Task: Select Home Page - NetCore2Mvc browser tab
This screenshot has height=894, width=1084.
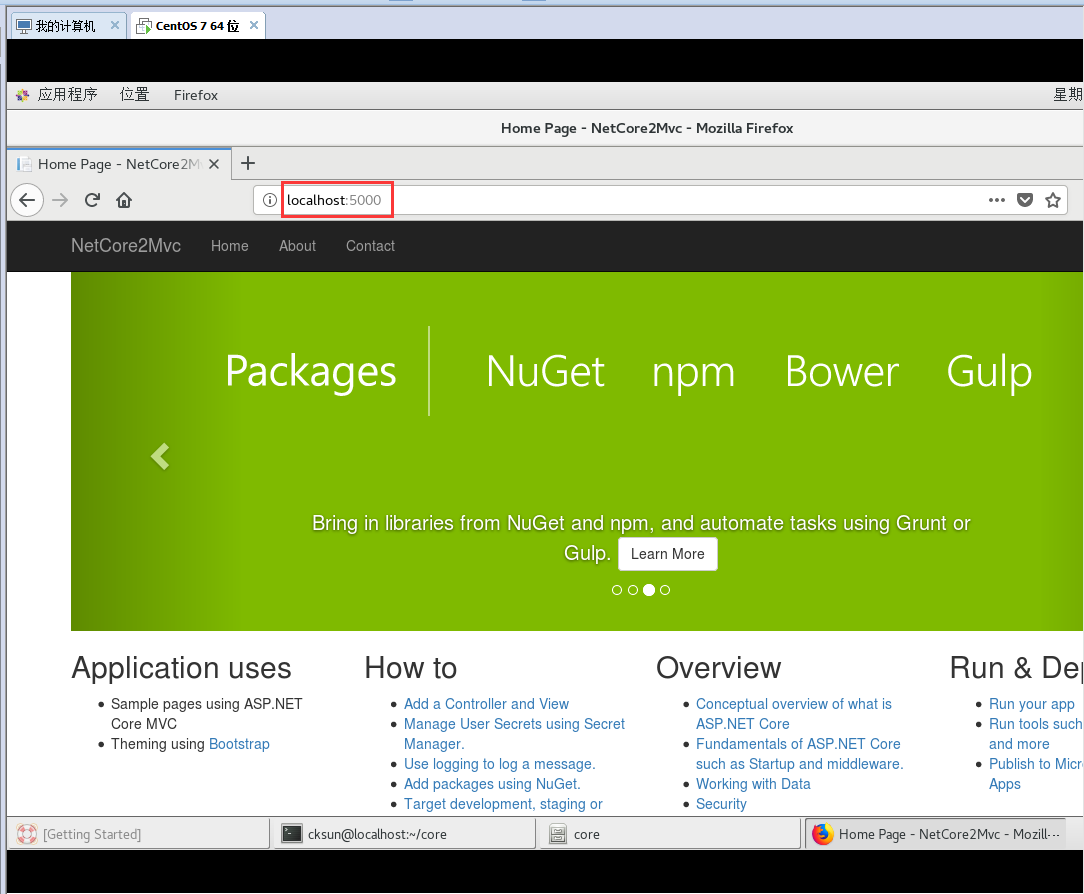Action: (119, 164)
